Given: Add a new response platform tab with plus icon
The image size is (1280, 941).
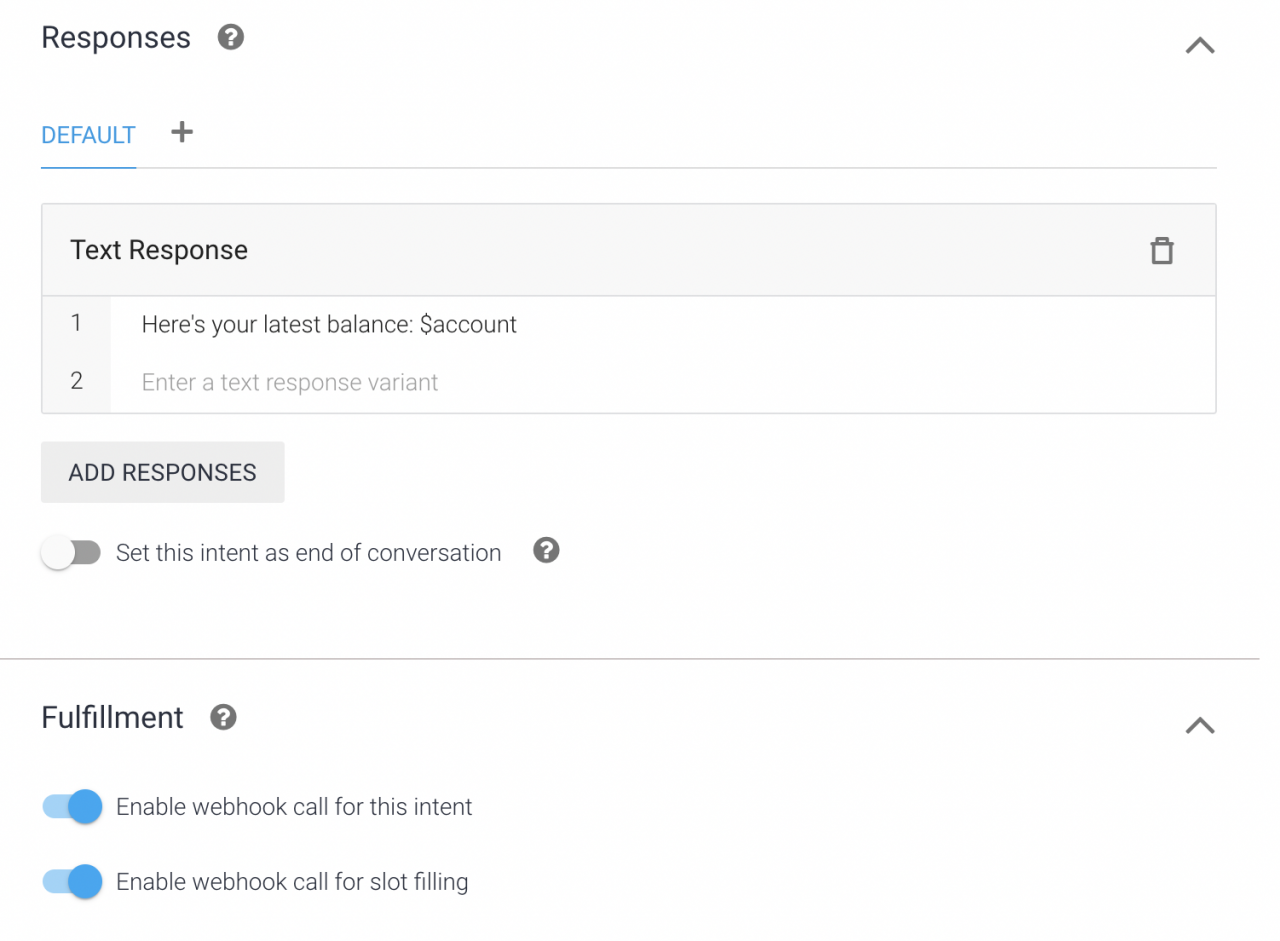Looking at the screenshot, I should pos(181,132).
